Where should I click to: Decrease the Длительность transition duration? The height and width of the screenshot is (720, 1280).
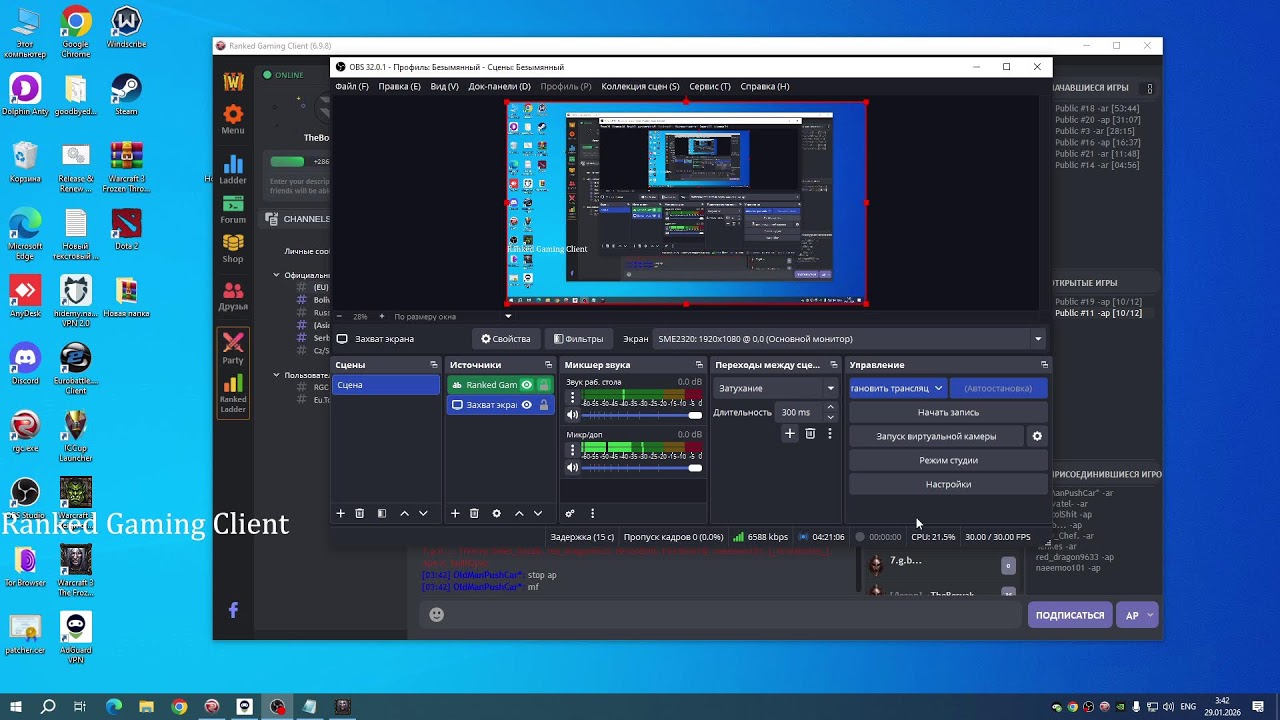coord(830,417)
